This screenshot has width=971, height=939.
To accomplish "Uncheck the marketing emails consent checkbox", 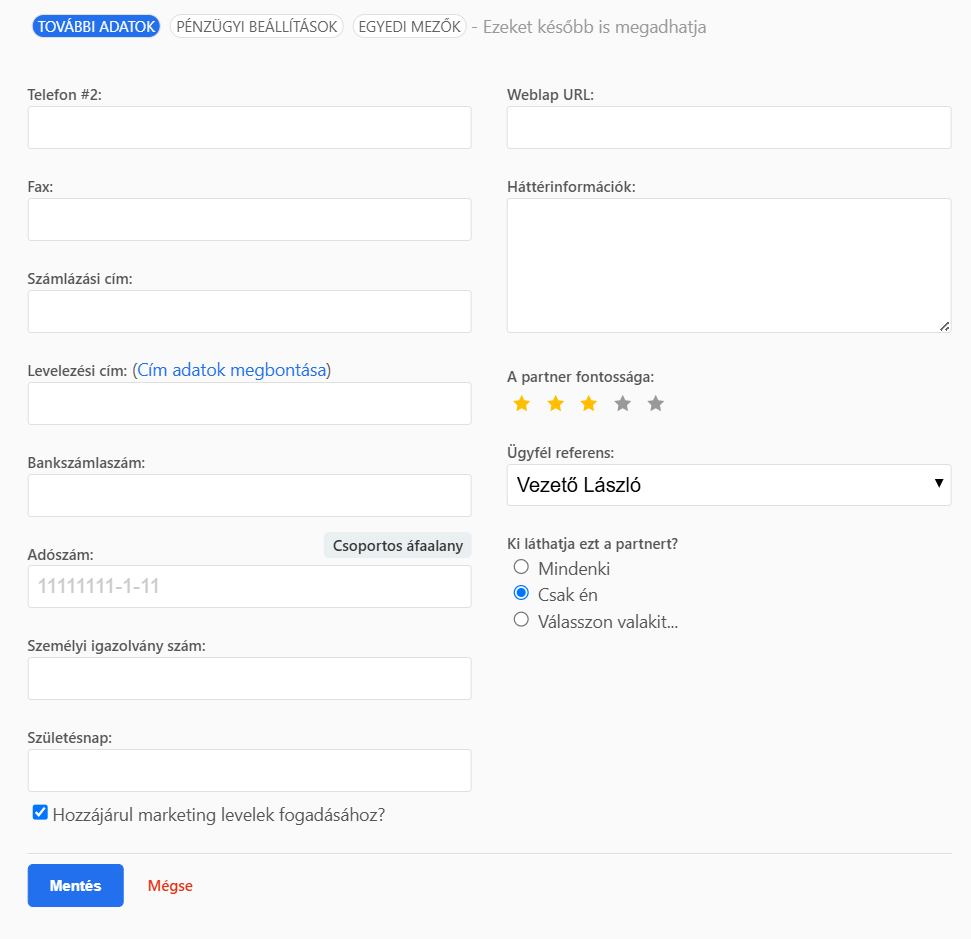I will point(40,812).
